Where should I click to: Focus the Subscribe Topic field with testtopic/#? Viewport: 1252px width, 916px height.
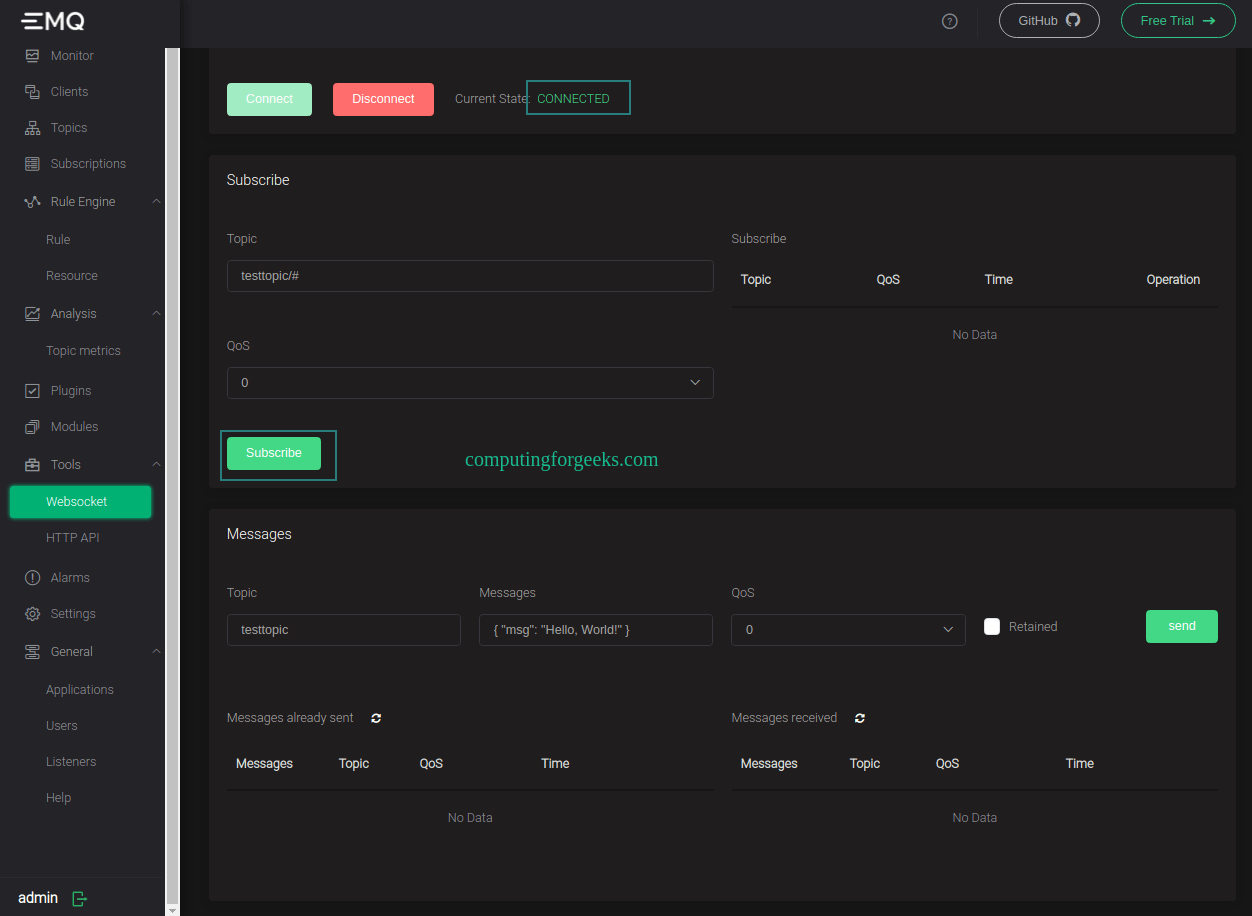pos(470,276)
